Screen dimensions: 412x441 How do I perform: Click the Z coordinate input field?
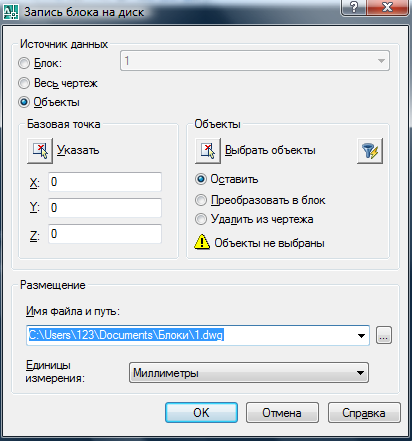point(105,234)
